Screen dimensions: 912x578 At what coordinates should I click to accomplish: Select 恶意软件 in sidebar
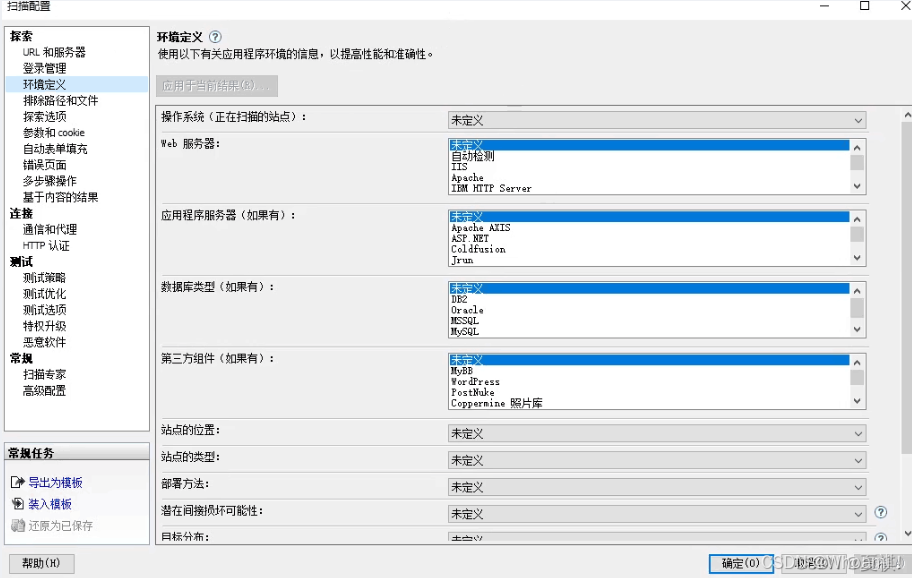[x=45, y=342]
